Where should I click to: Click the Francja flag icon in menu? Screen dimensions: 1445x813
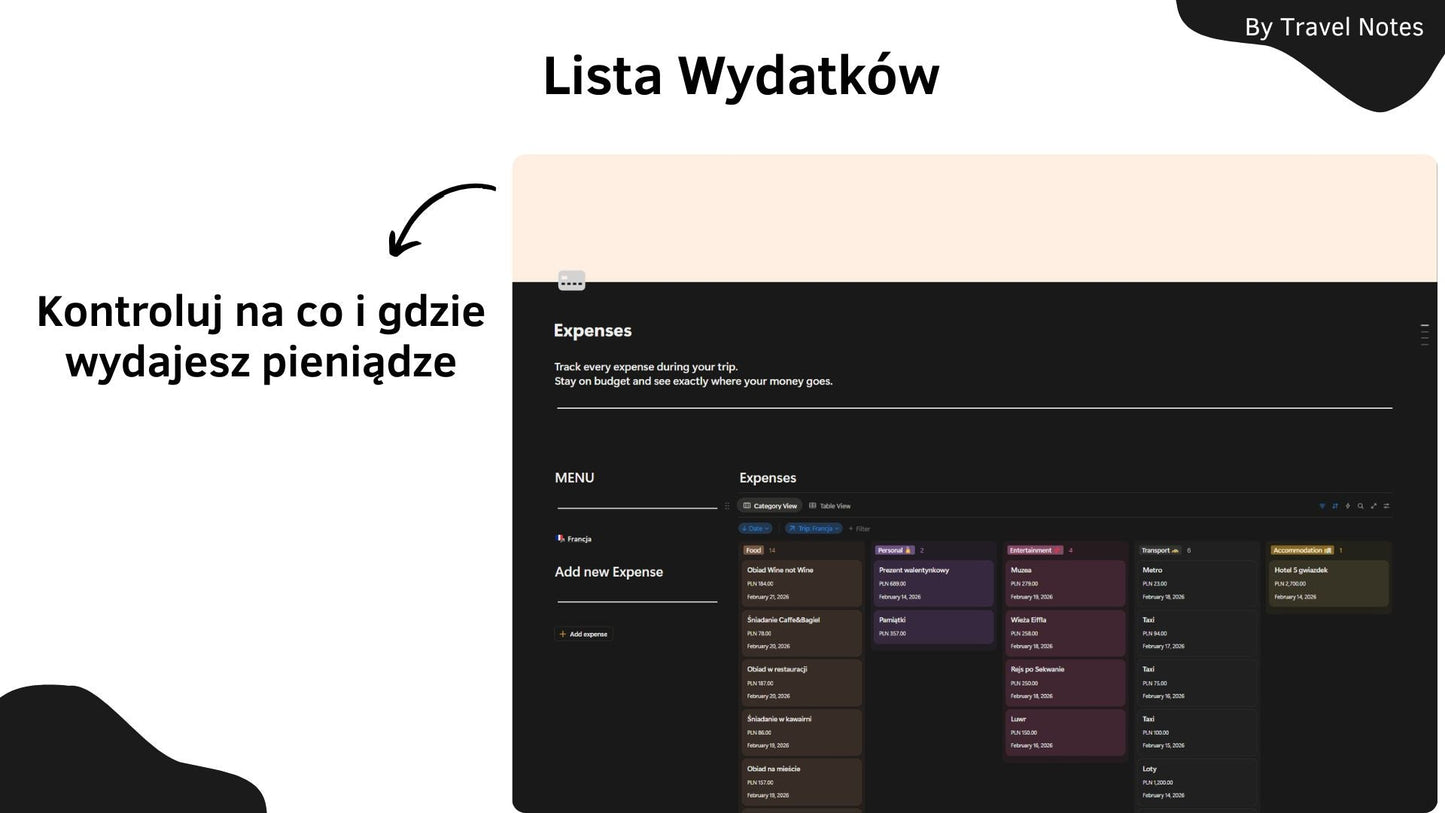click(561, 538)
